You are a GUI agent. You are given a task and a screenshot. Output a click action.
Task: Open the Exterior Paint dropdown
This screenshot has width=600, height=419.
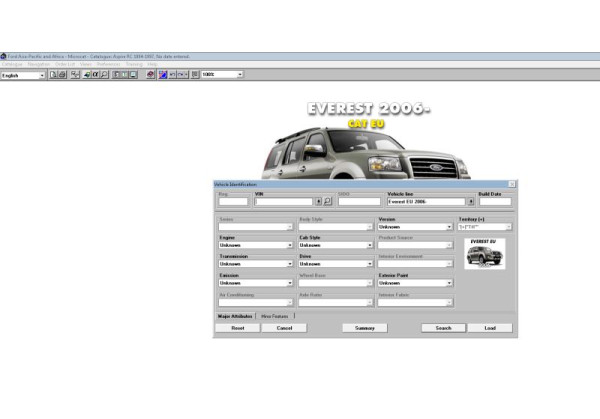click(x=450, y=283)
